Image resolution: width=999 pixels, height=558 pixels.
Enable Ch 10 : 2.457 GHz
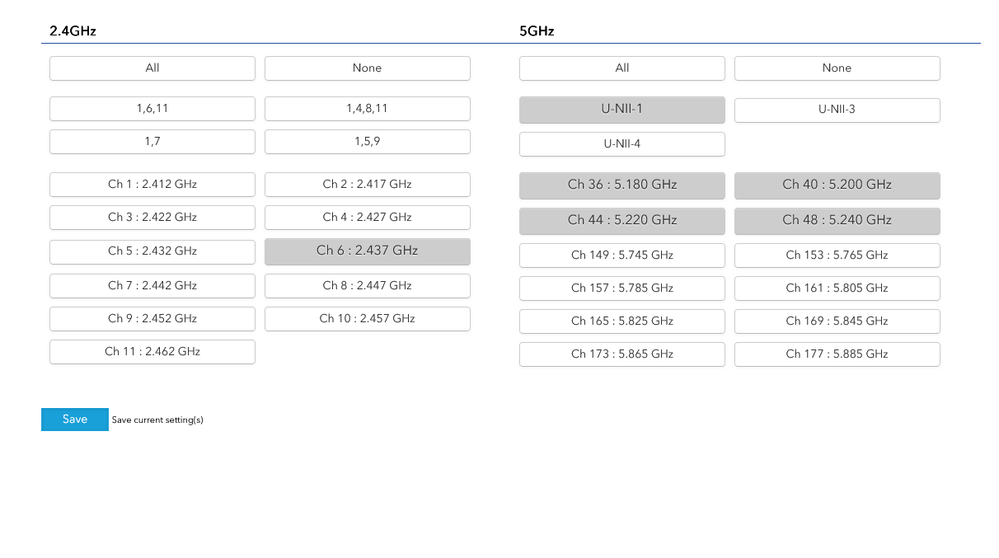pos(368,318)
